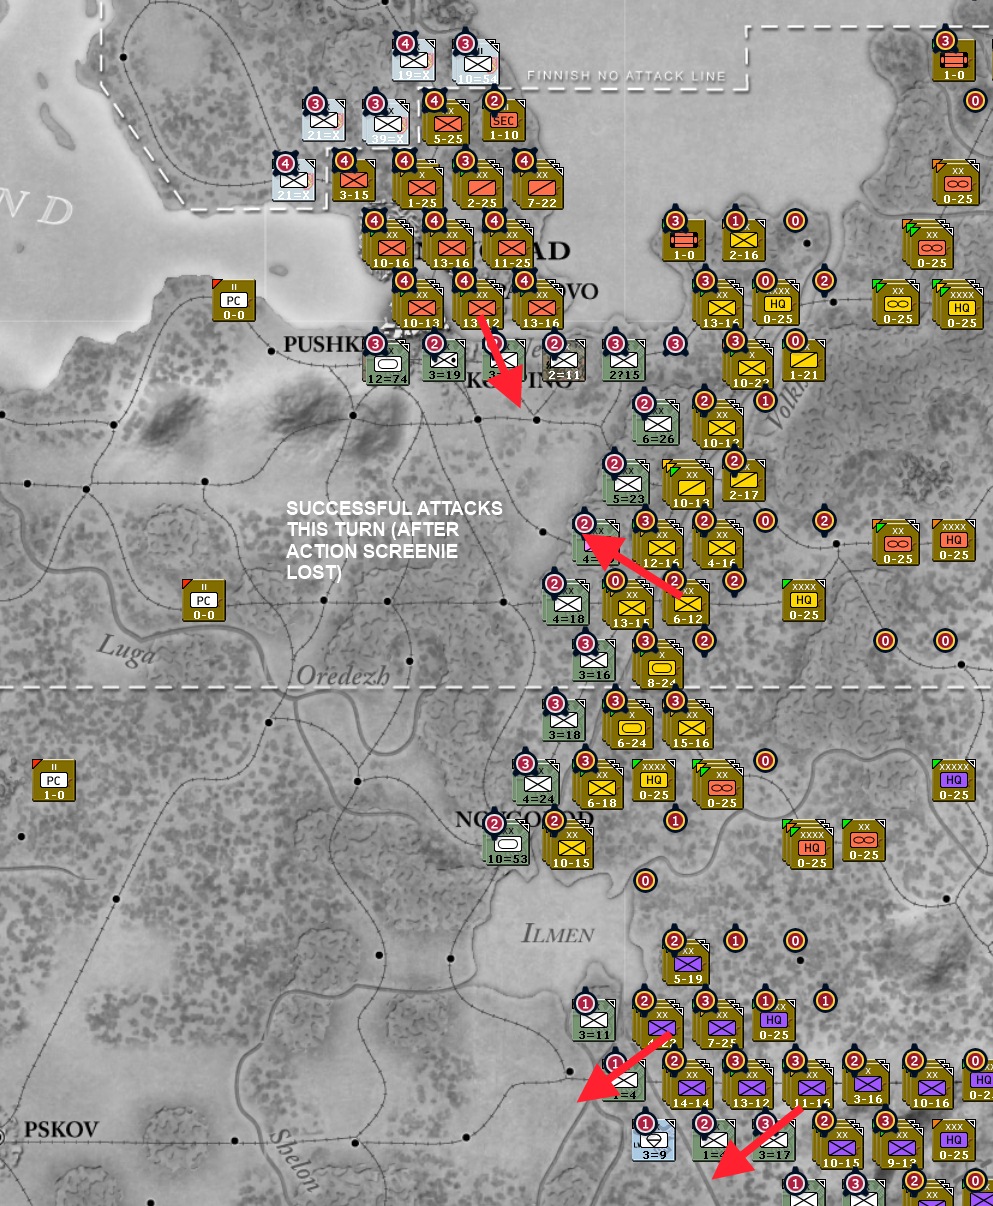
Task: Select the yellow 8-24 armored brigade
Action: 659,663
